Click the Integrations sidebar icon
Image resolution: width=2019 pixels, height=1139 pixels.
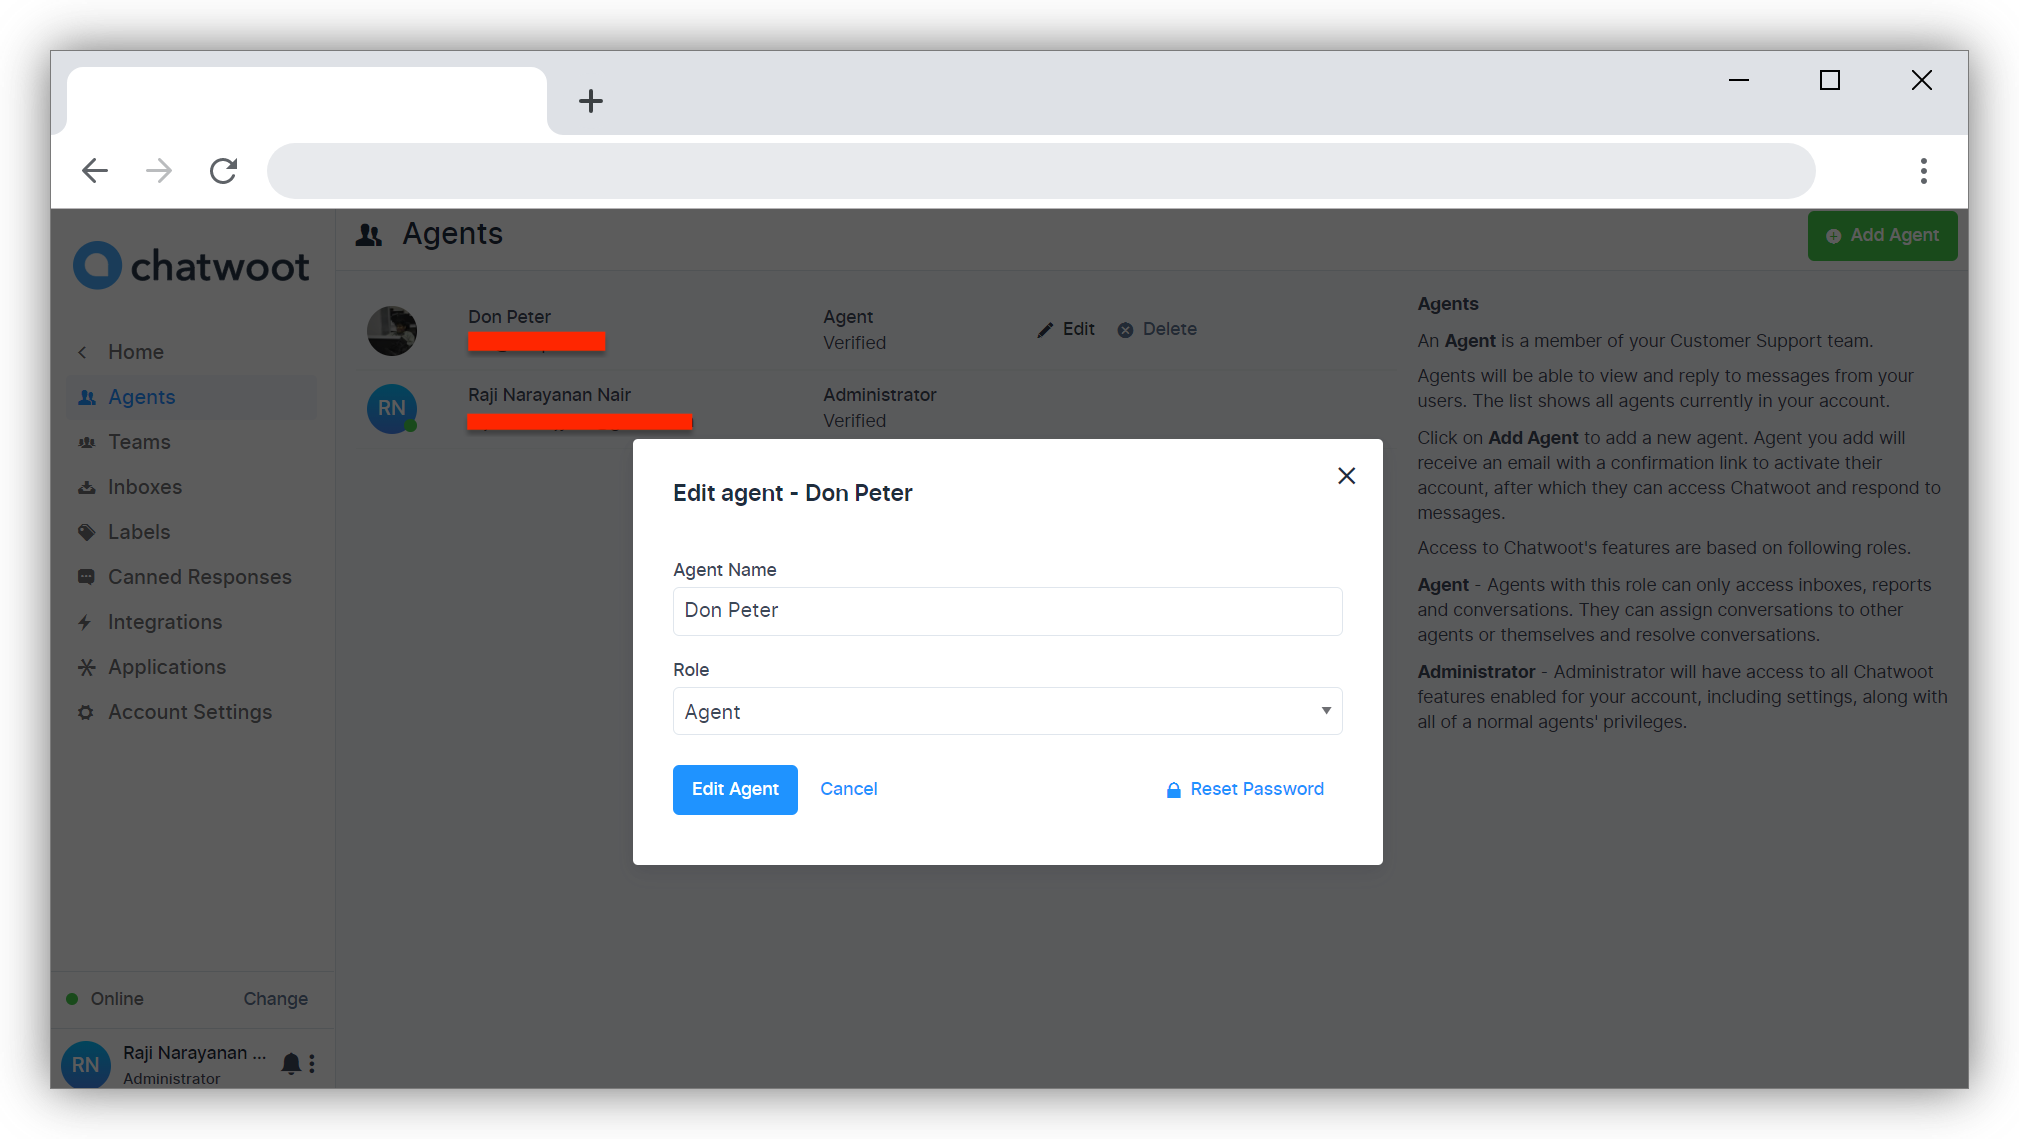(x=86, y=622)
